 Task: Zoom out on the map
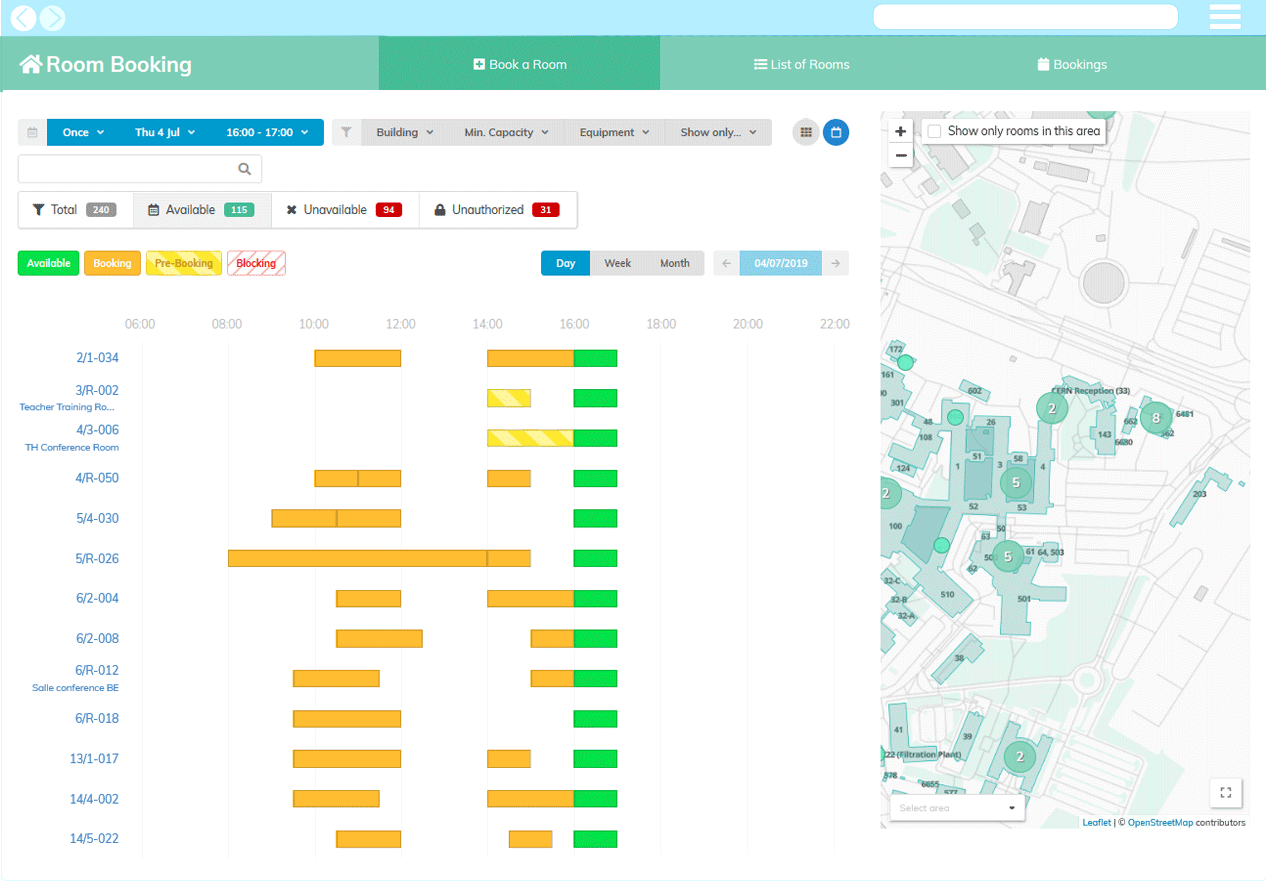[x=901, y=155]
